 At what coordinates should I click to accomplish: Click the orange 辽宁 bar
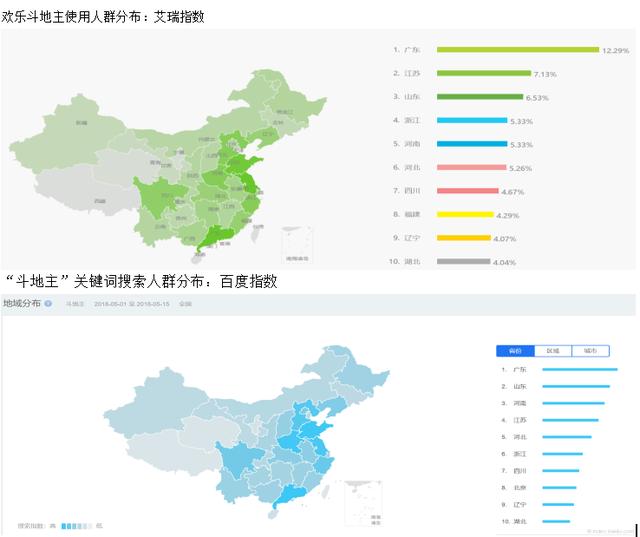(464, 238)
